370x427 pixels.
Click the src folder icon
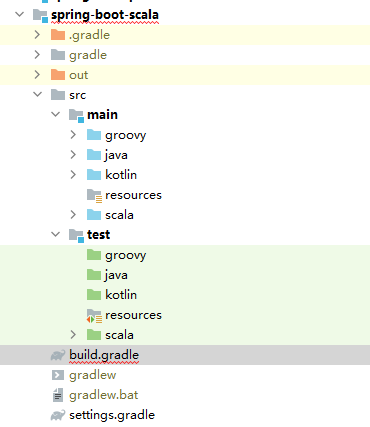[x=58, y=95]
